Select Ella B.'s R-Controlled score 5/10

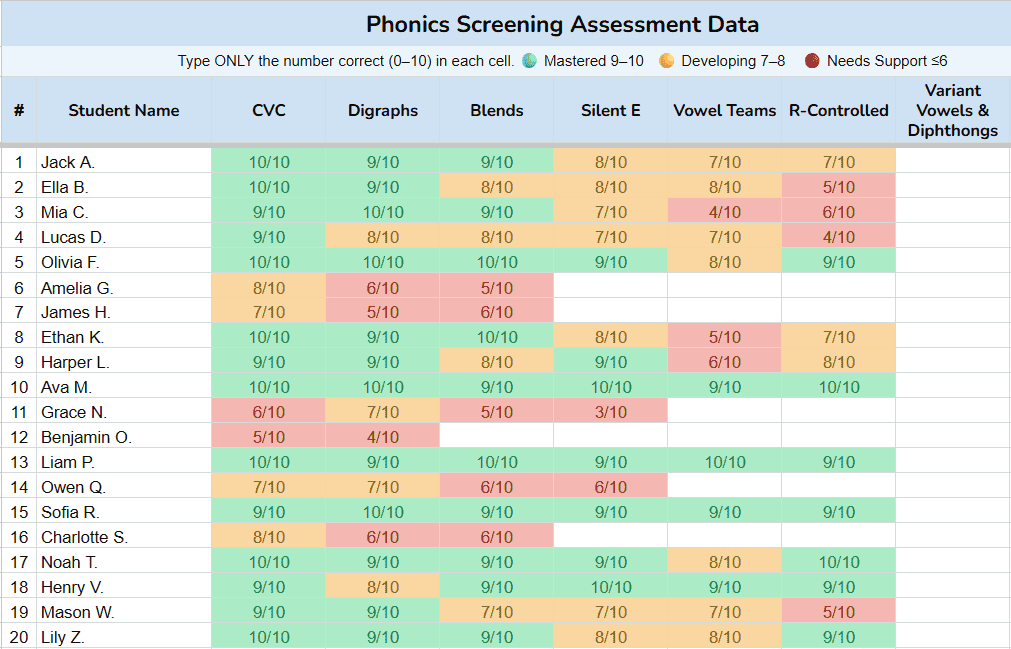839,187
